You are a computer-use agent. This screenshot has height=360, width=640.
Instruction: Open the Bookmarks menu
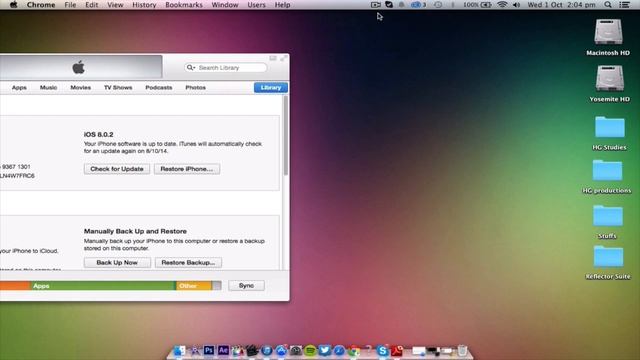(184, 5)
